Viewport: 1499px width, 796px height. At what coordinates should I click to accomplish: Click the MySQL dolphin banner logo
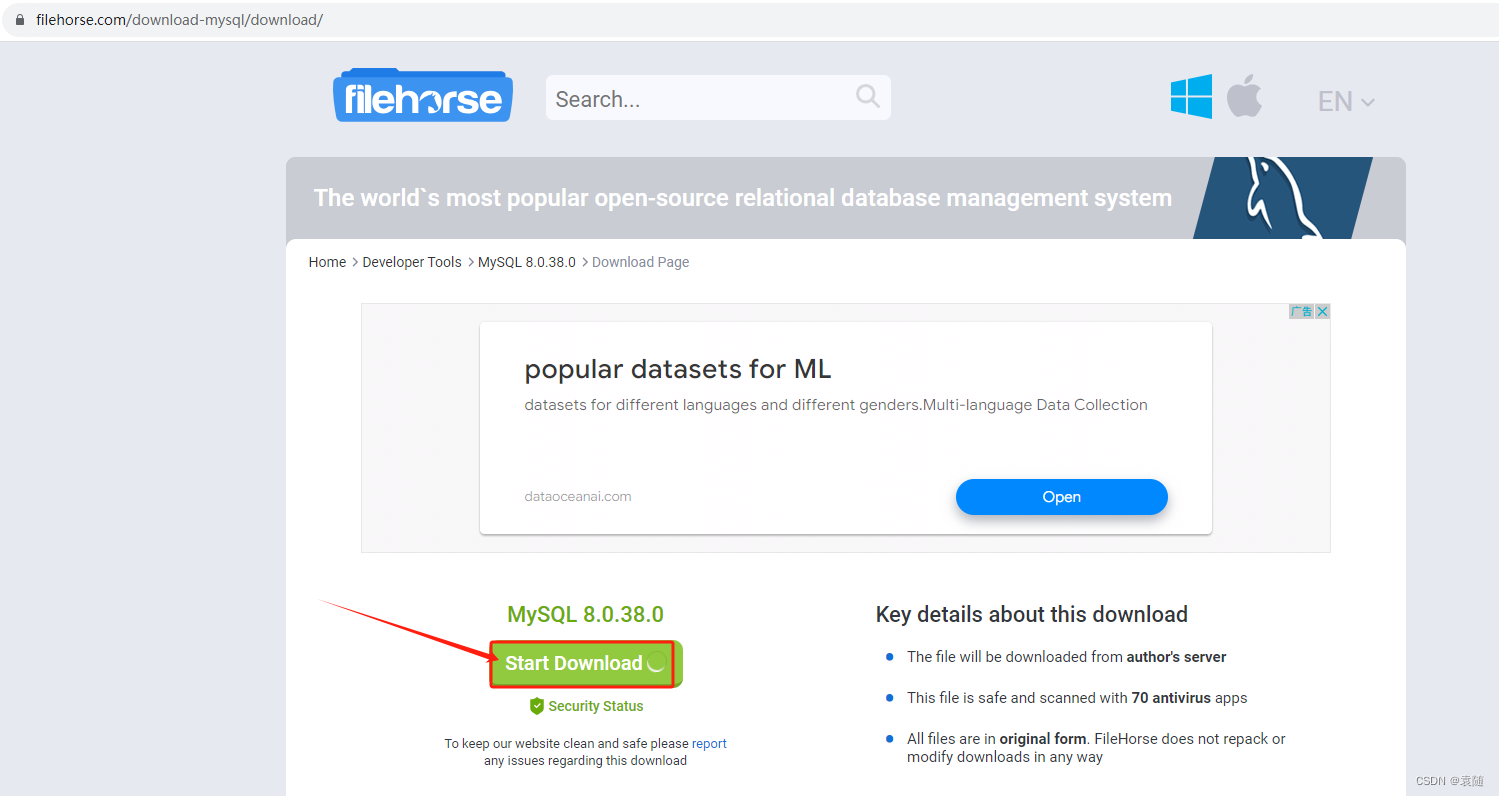coord(1281,198)
